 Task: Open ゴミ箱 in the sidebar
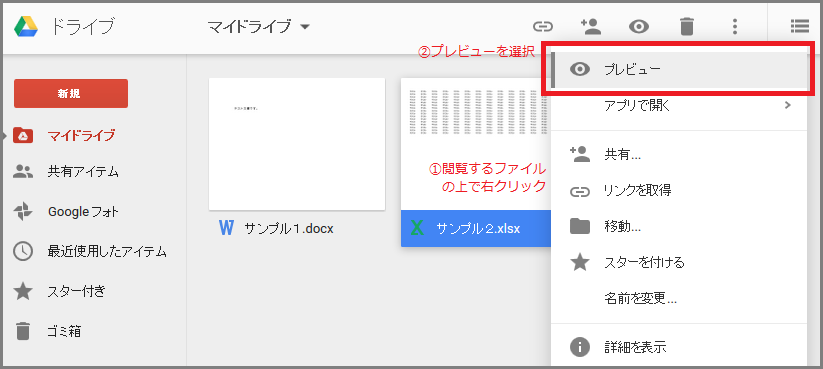(64, 331)
